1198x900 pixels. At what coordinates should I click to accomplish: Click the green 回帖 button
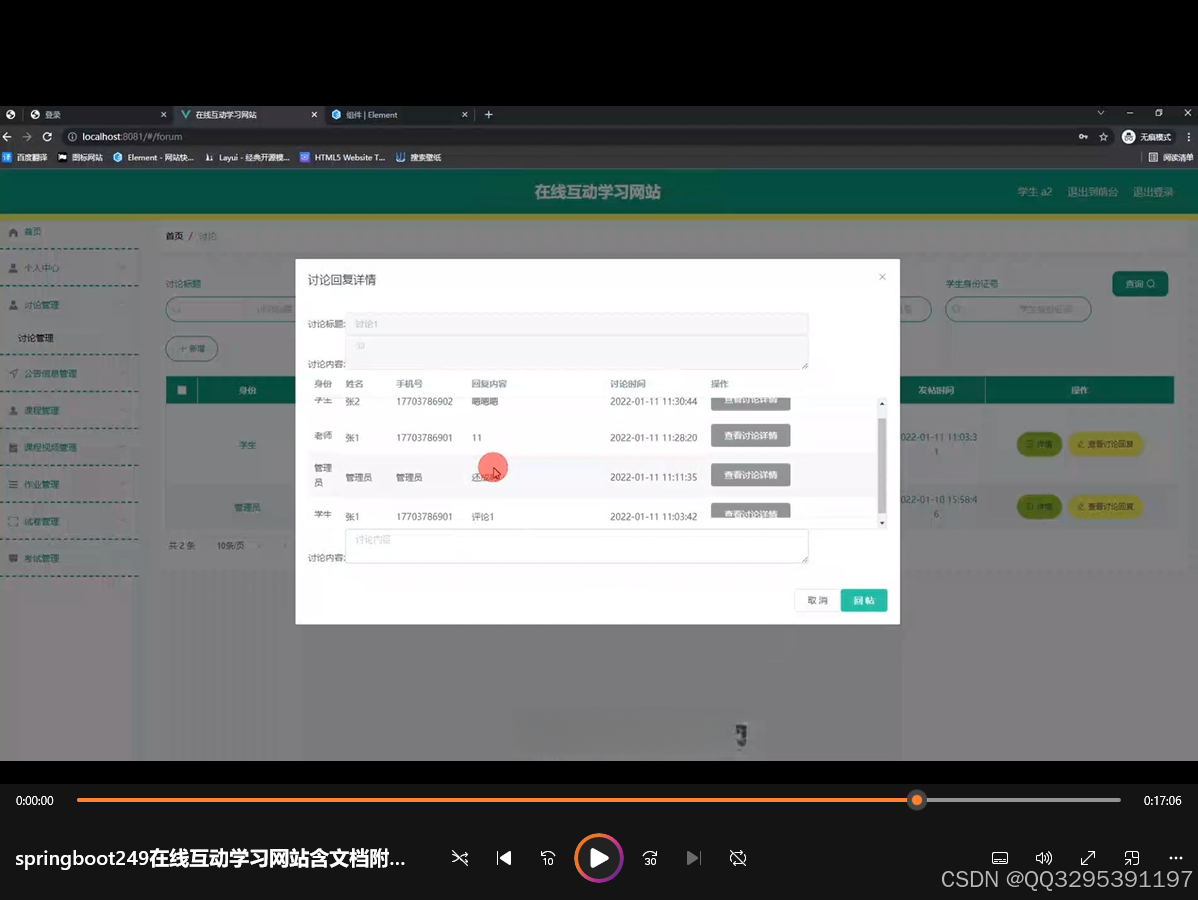point(863,600)
